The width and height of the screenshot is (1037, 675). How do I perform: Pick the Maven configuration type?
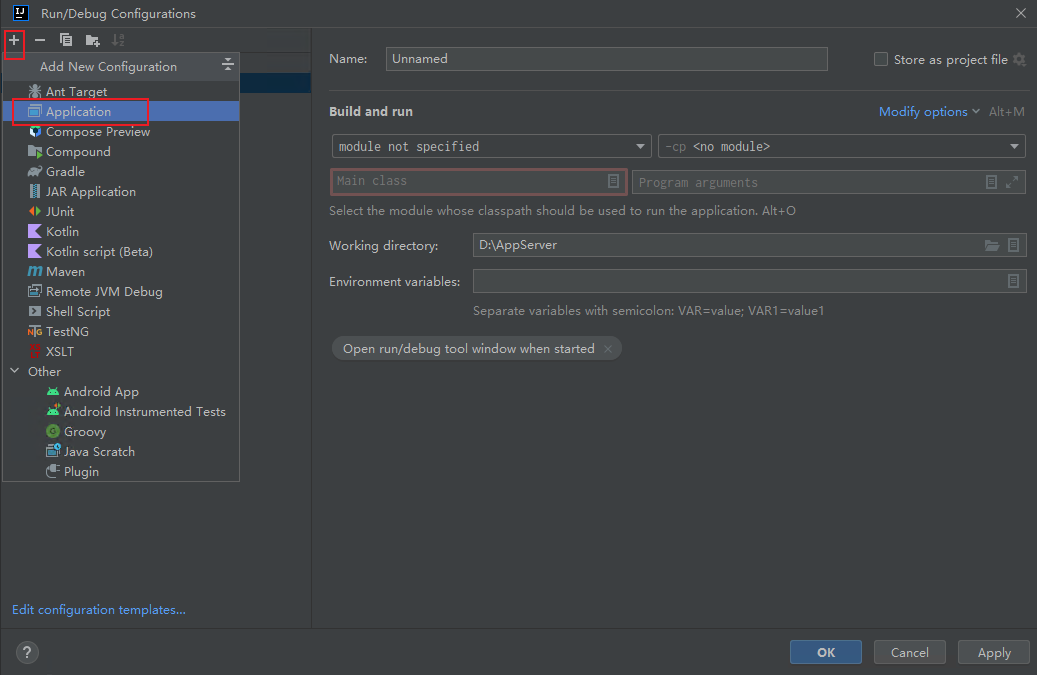121,271
